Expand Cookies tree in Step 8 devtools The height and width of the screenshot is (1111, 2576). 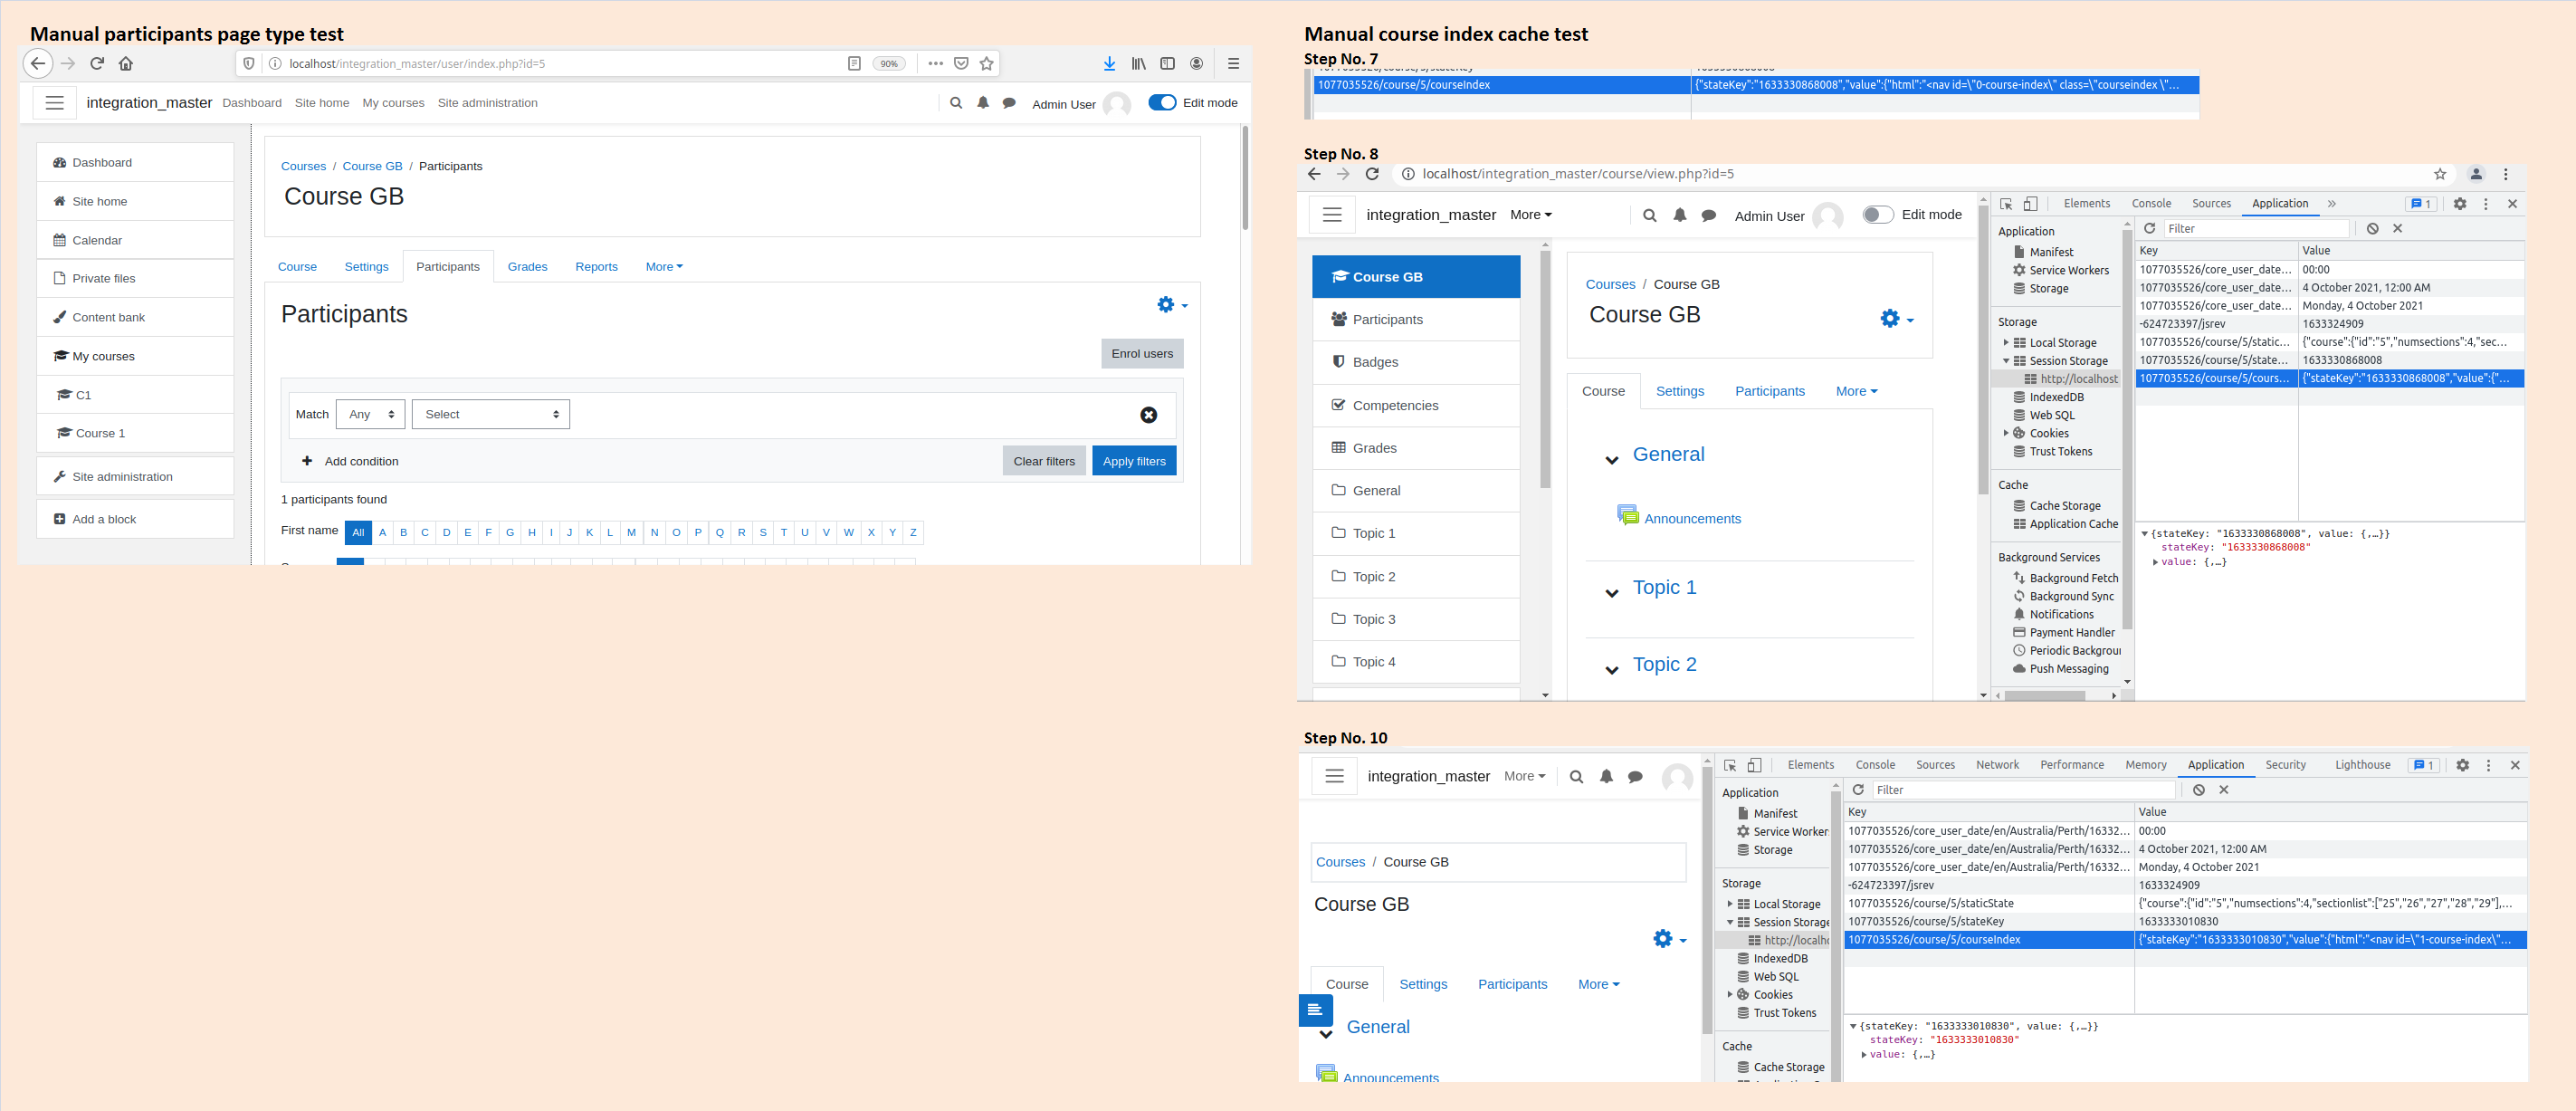[x=2006, y=433]
